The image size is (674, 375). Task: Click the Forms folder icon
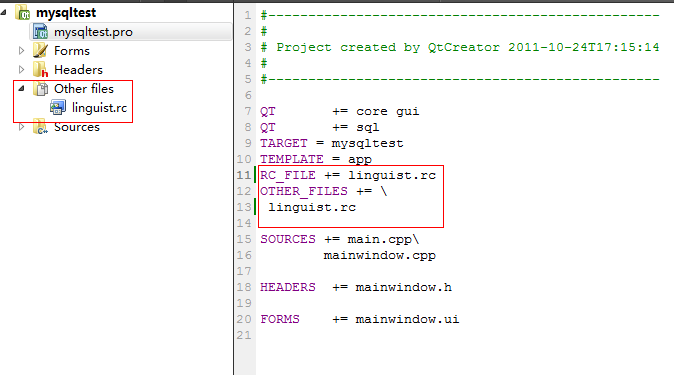41,51
